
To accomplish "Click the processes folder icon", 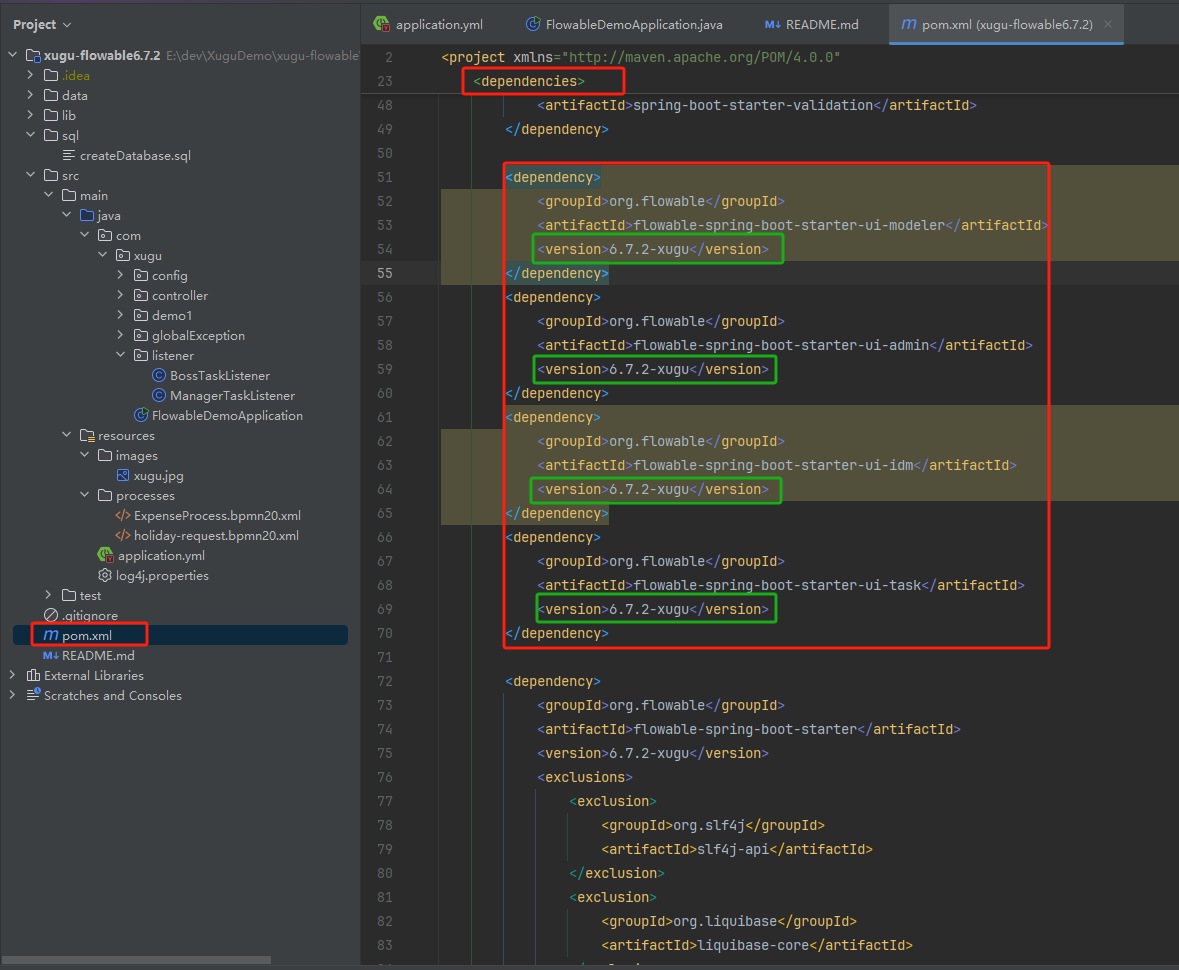I will [105, 496].
